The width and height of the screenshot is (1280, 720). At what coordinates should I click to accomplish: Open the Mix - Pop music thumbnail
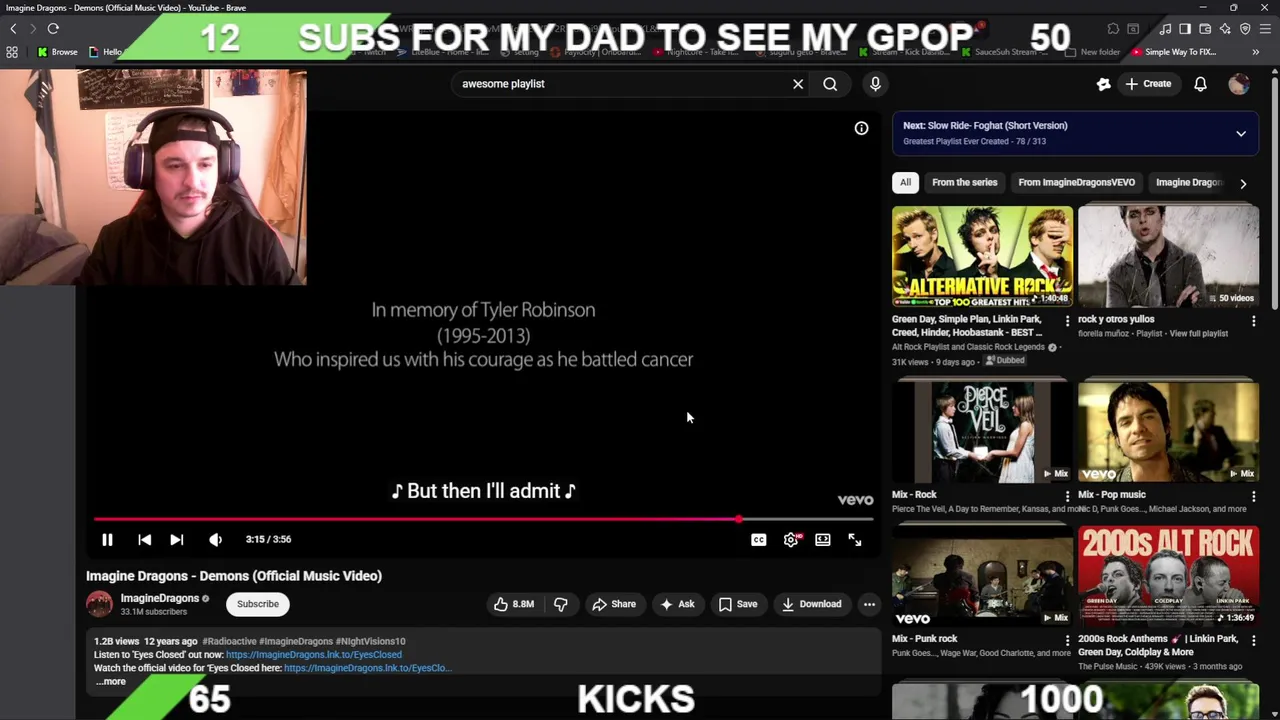tap(1168, 431)
